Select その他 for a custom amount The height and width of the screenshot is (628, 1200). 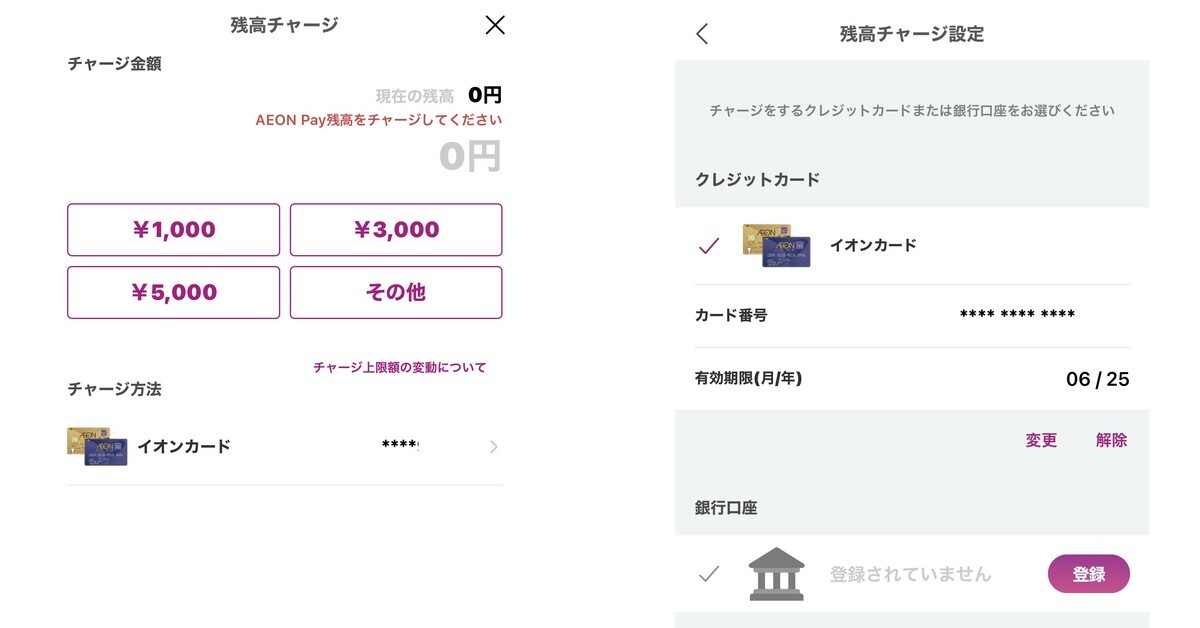coord(396,292)
